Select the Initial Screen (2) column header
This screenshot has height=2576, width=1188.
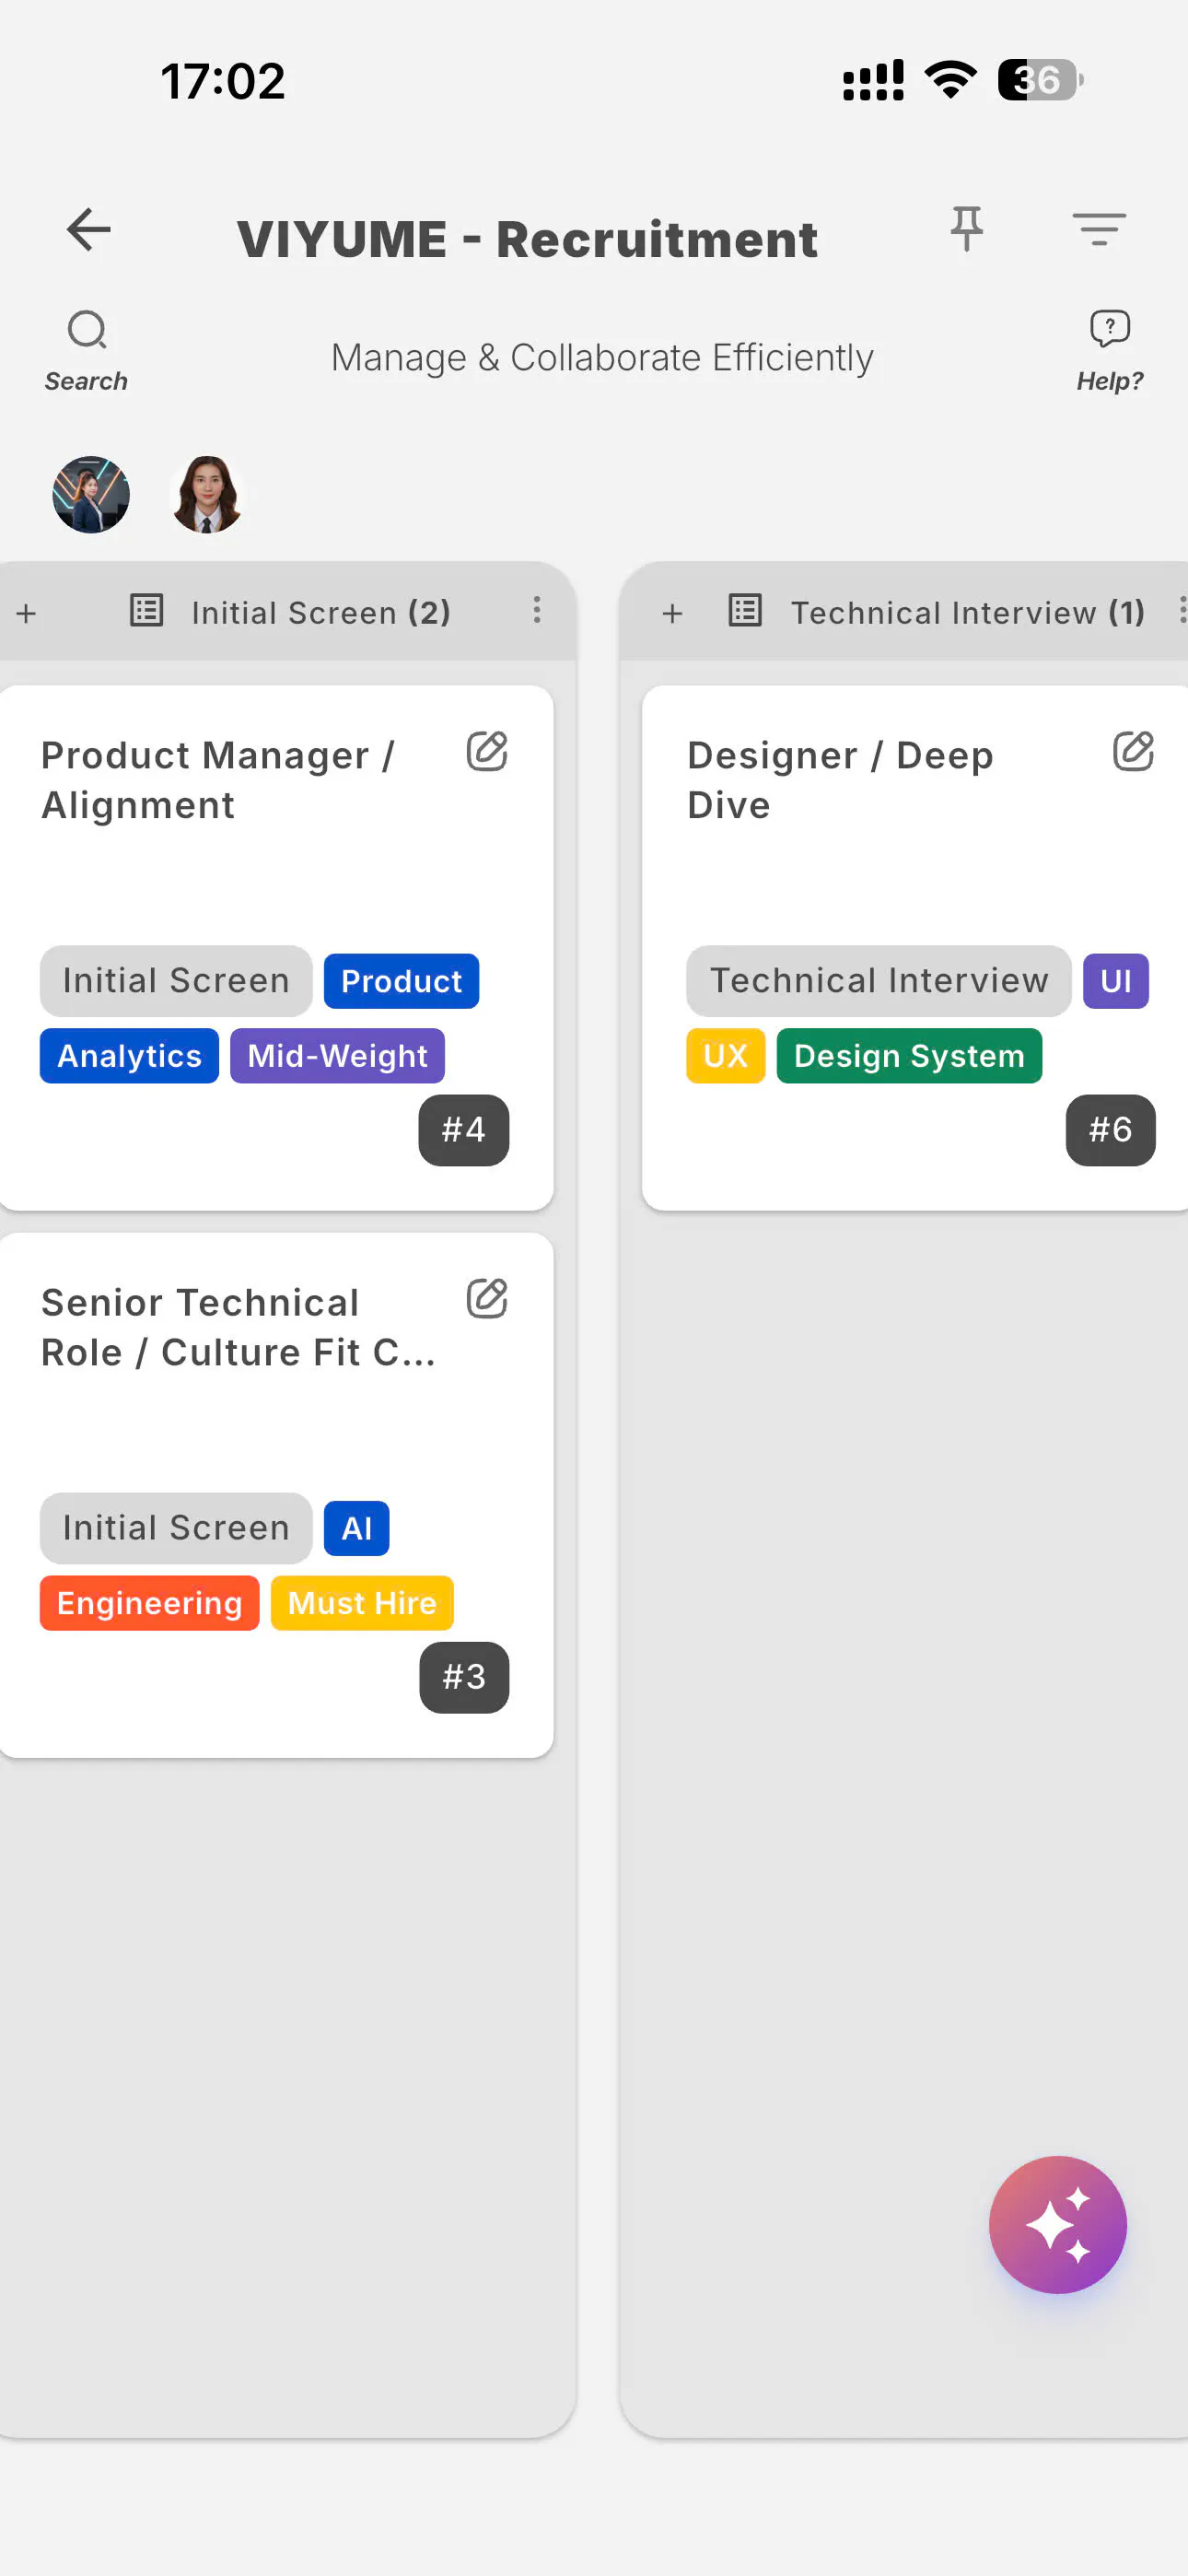(x=321, y=612)
